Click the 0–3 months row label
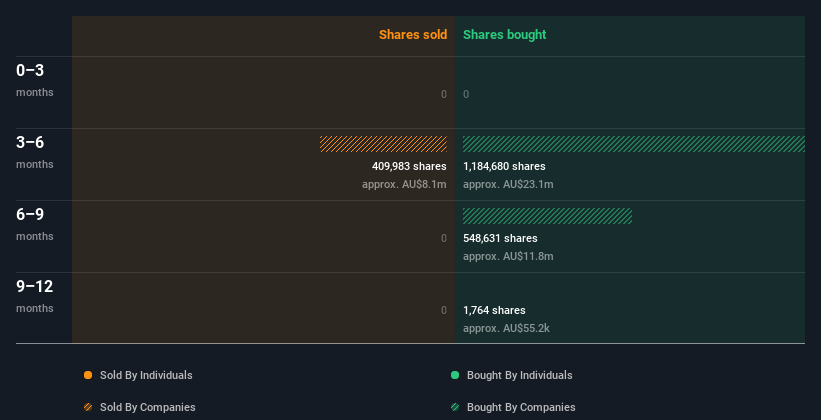The width and height of the screenshot is (821, 420). 35,80
